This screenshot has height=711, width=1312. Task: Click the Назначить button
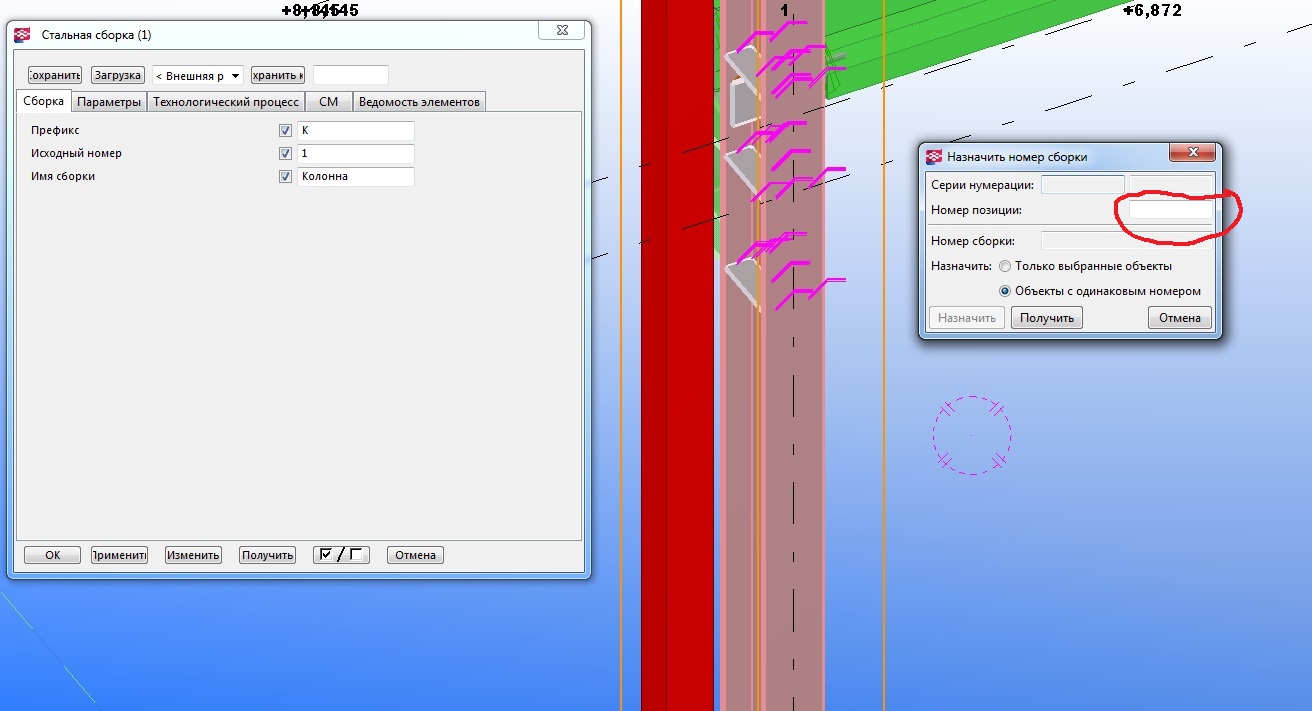967,318
